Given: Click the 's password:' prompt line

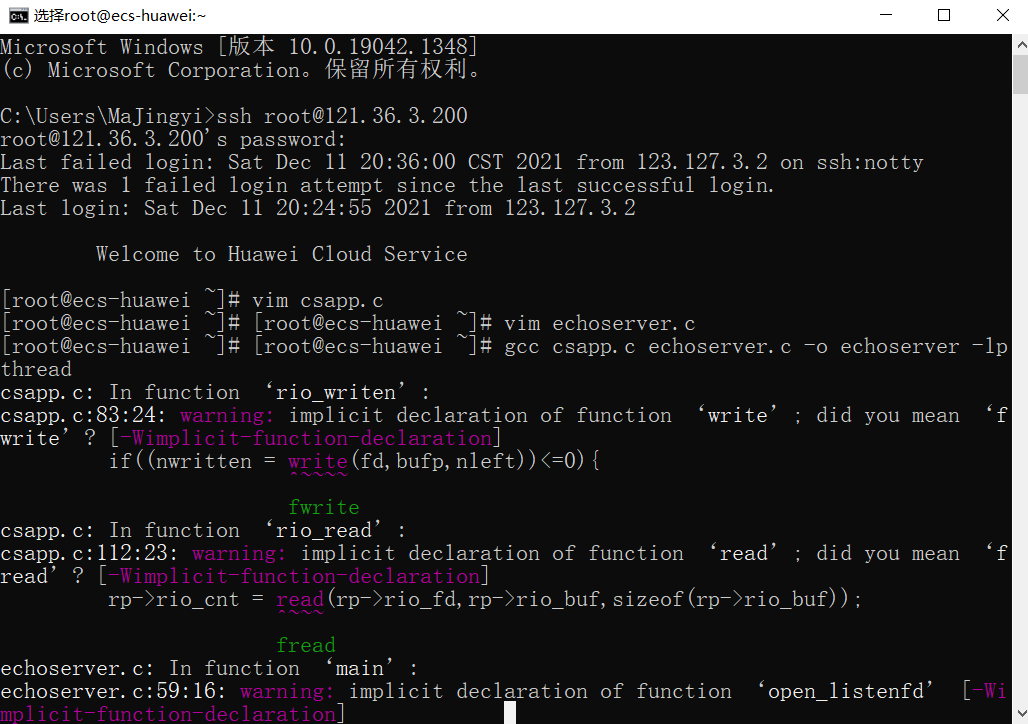Looking at the screenshot, I should pos(172,140).
